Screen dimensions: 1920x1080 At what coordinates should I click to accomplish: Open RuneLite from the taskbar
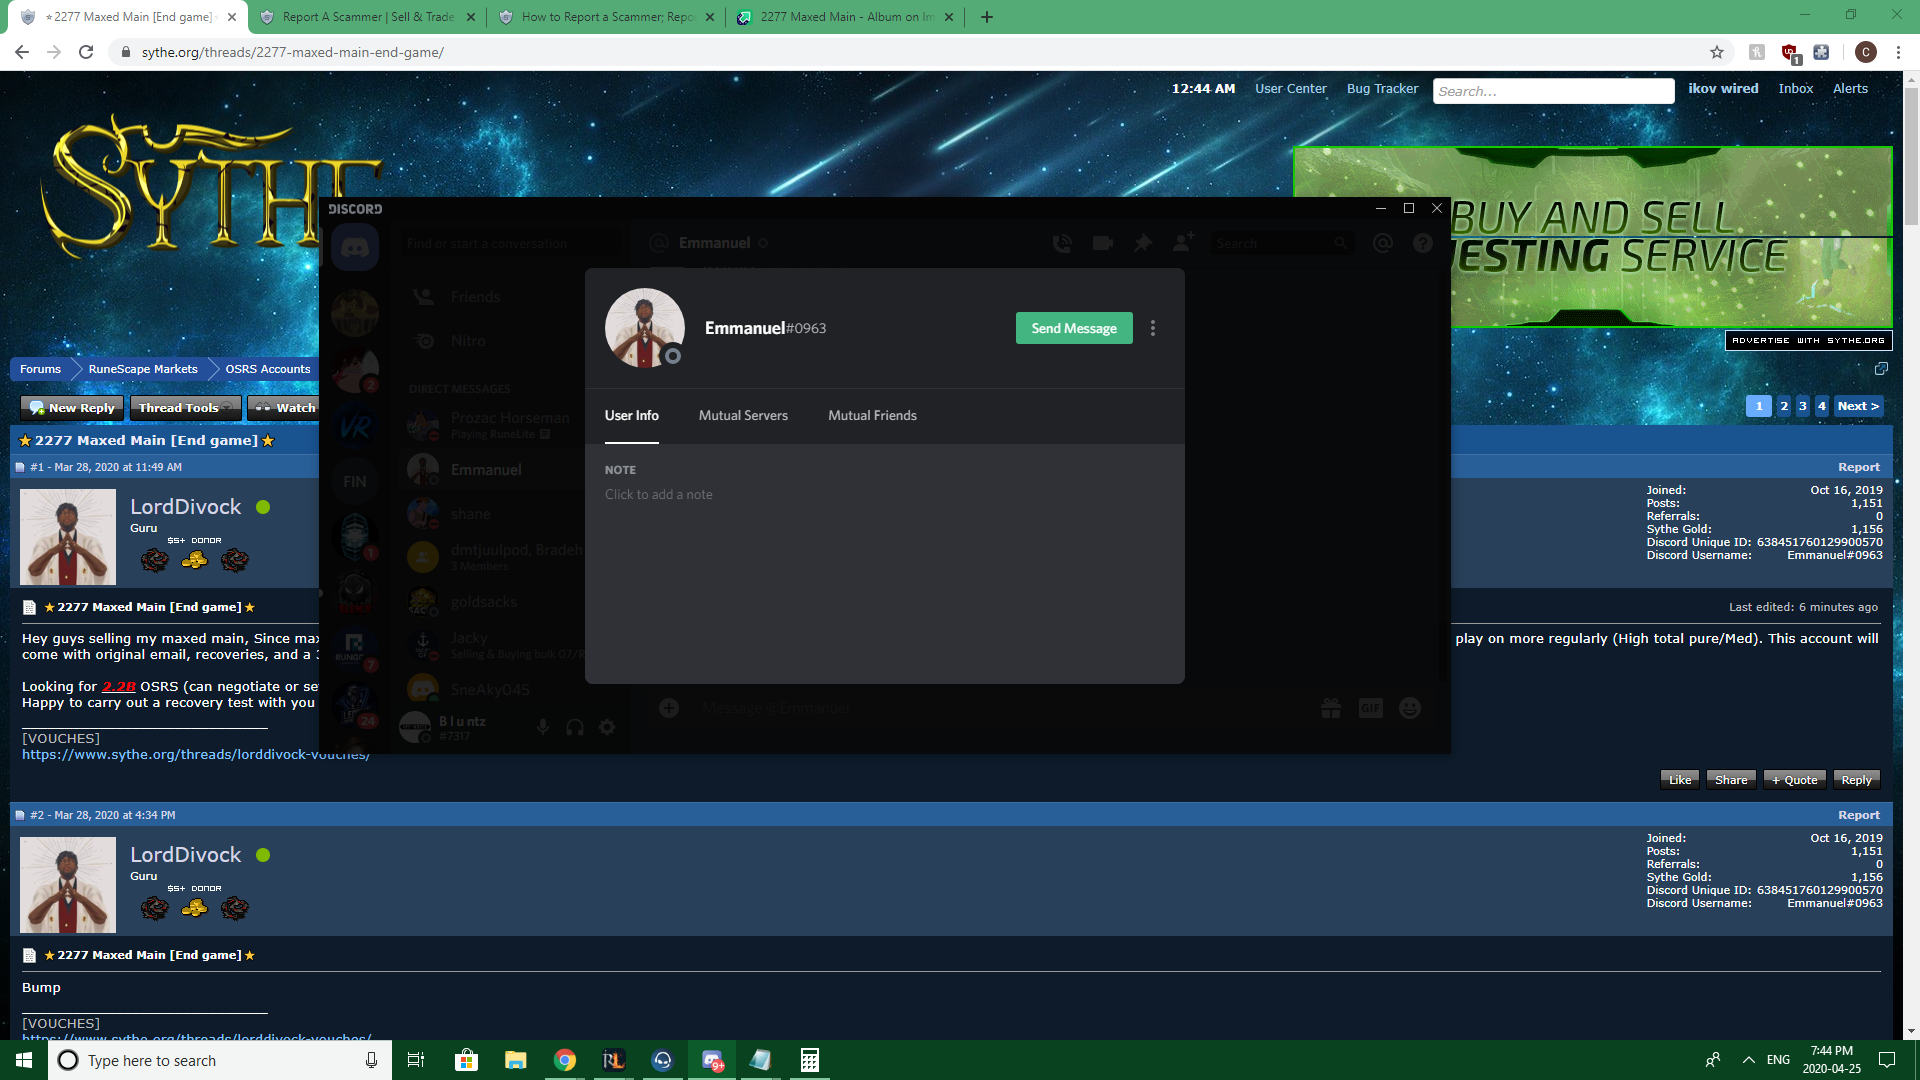pyautogui.click(x=613, y=1060)
